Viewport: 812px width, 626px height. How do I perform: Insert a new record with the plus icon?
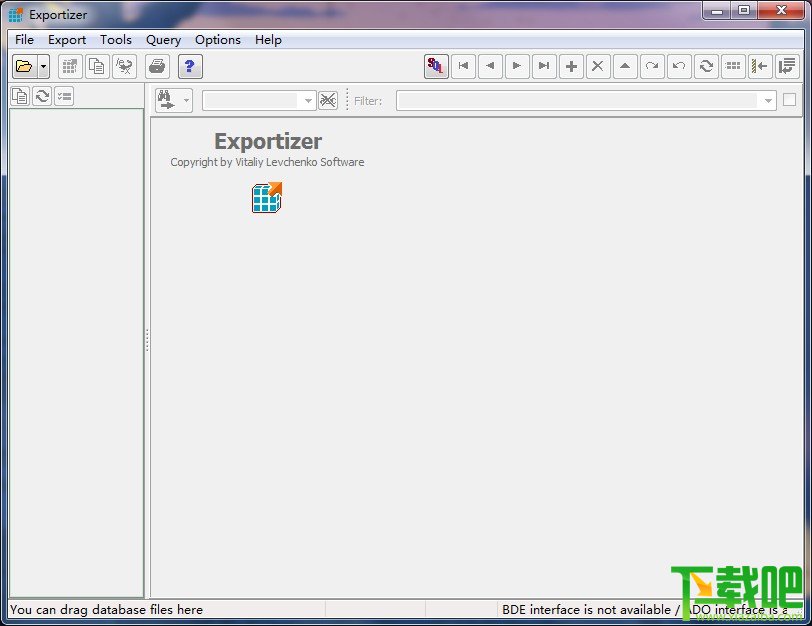click(x=571, y=66)
